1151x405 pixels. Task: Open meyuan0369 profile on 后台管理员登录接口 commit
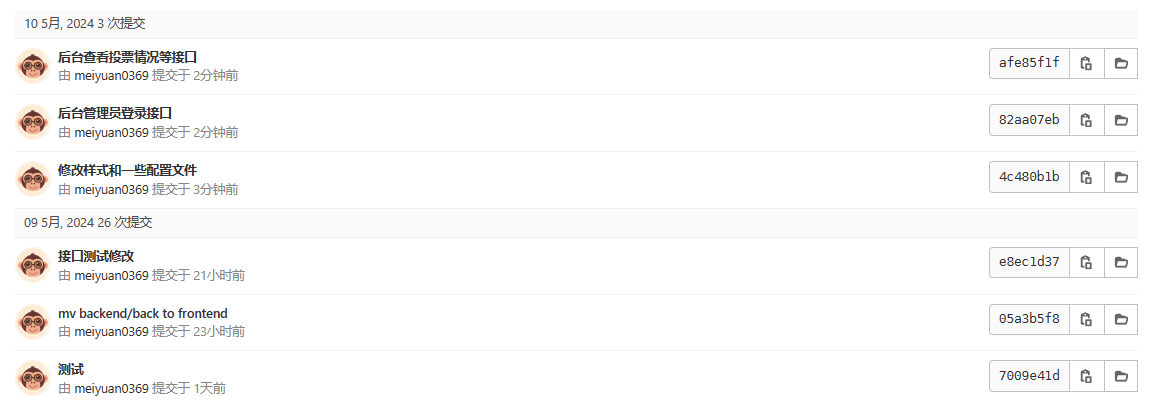[x=111, y=132]
